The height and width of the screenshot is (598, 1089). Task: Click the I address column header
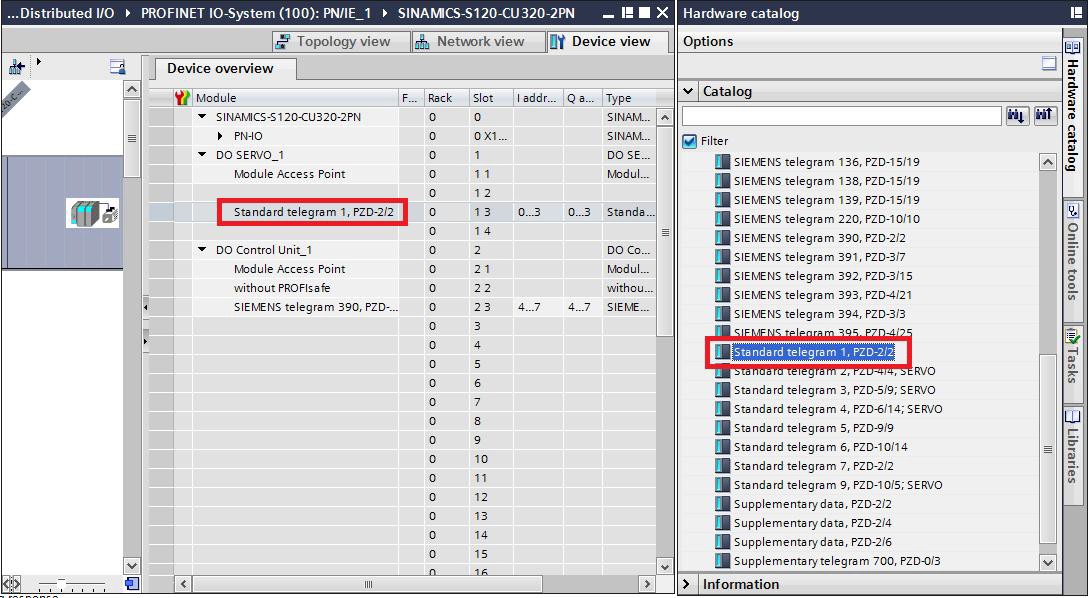coord(538,98)
